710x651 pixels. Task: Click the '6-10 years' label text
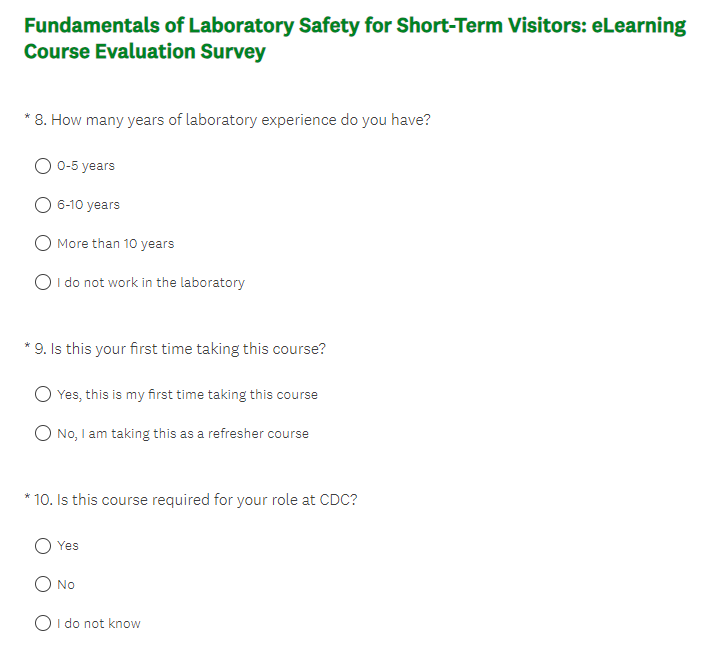tap(88, 205)
